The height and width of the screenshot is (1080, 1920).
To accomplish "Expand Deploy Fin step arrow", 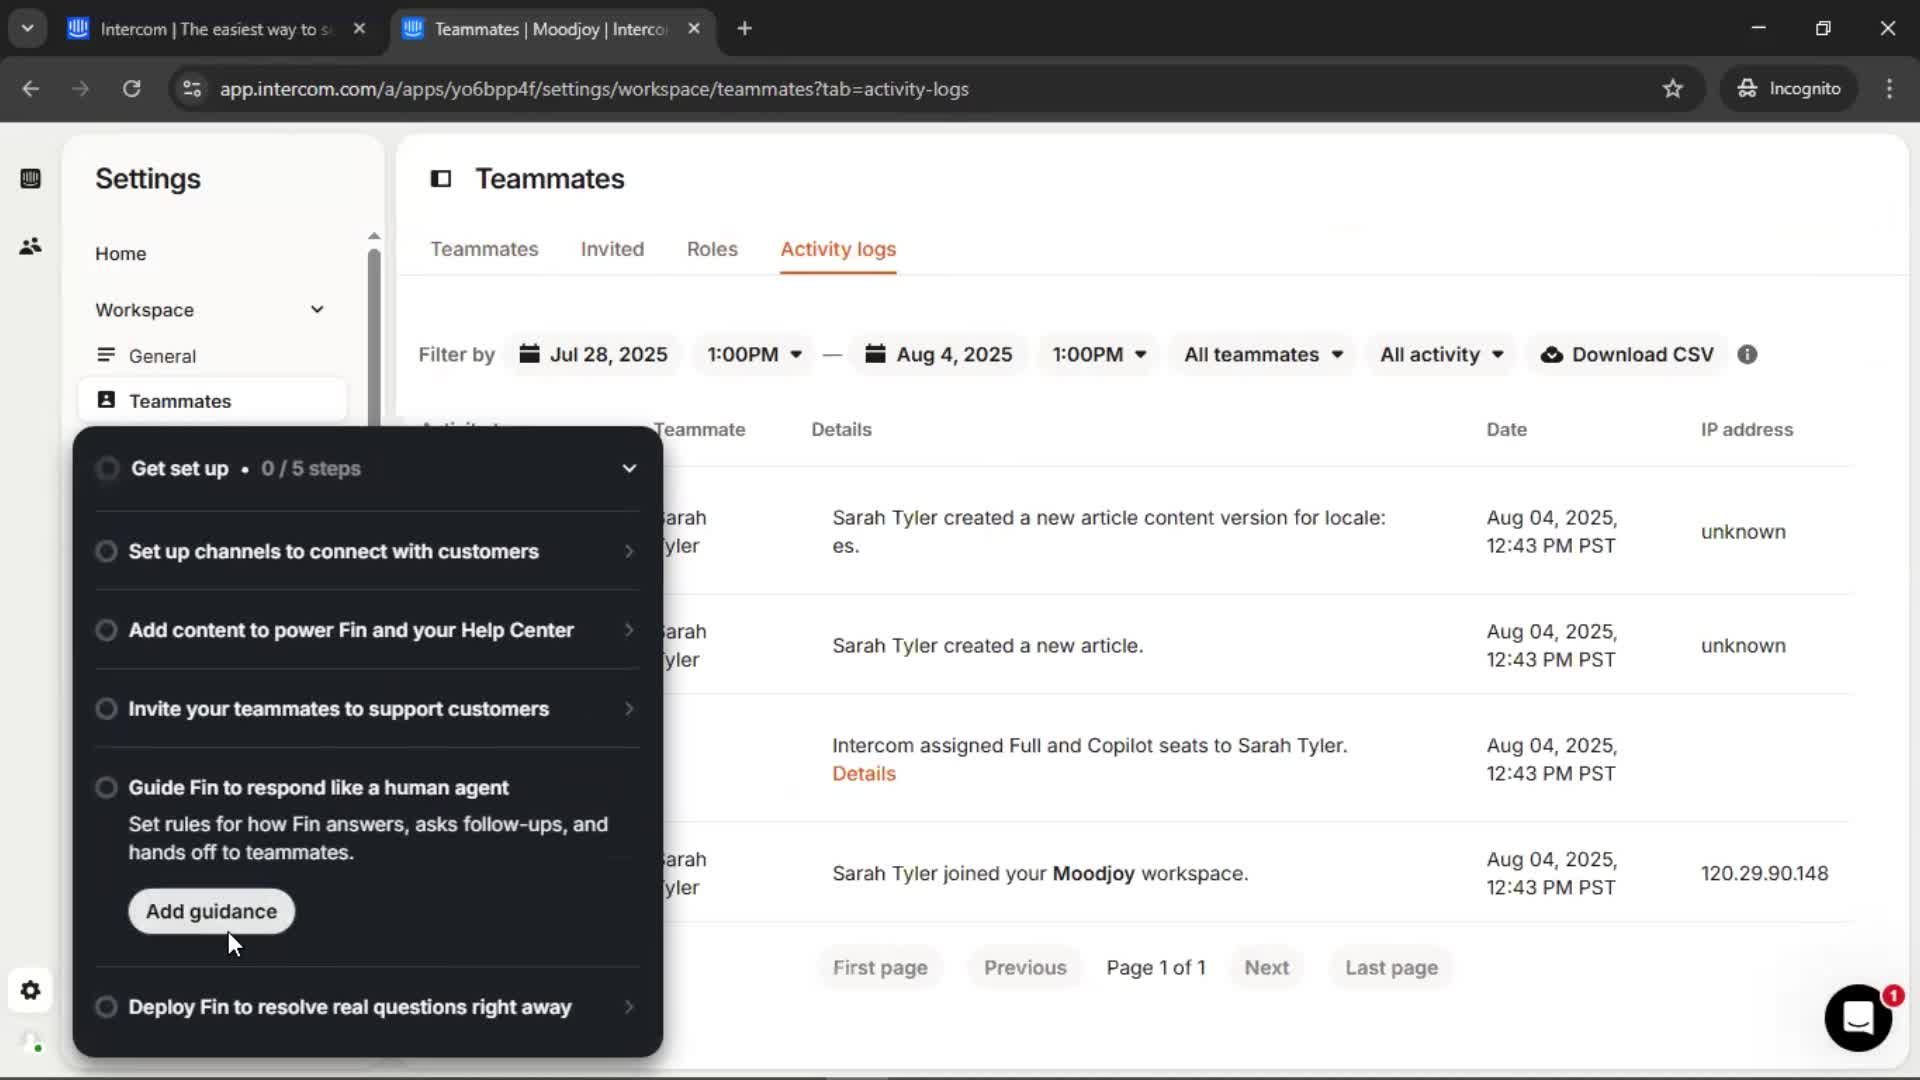I will click(629, 1007).
